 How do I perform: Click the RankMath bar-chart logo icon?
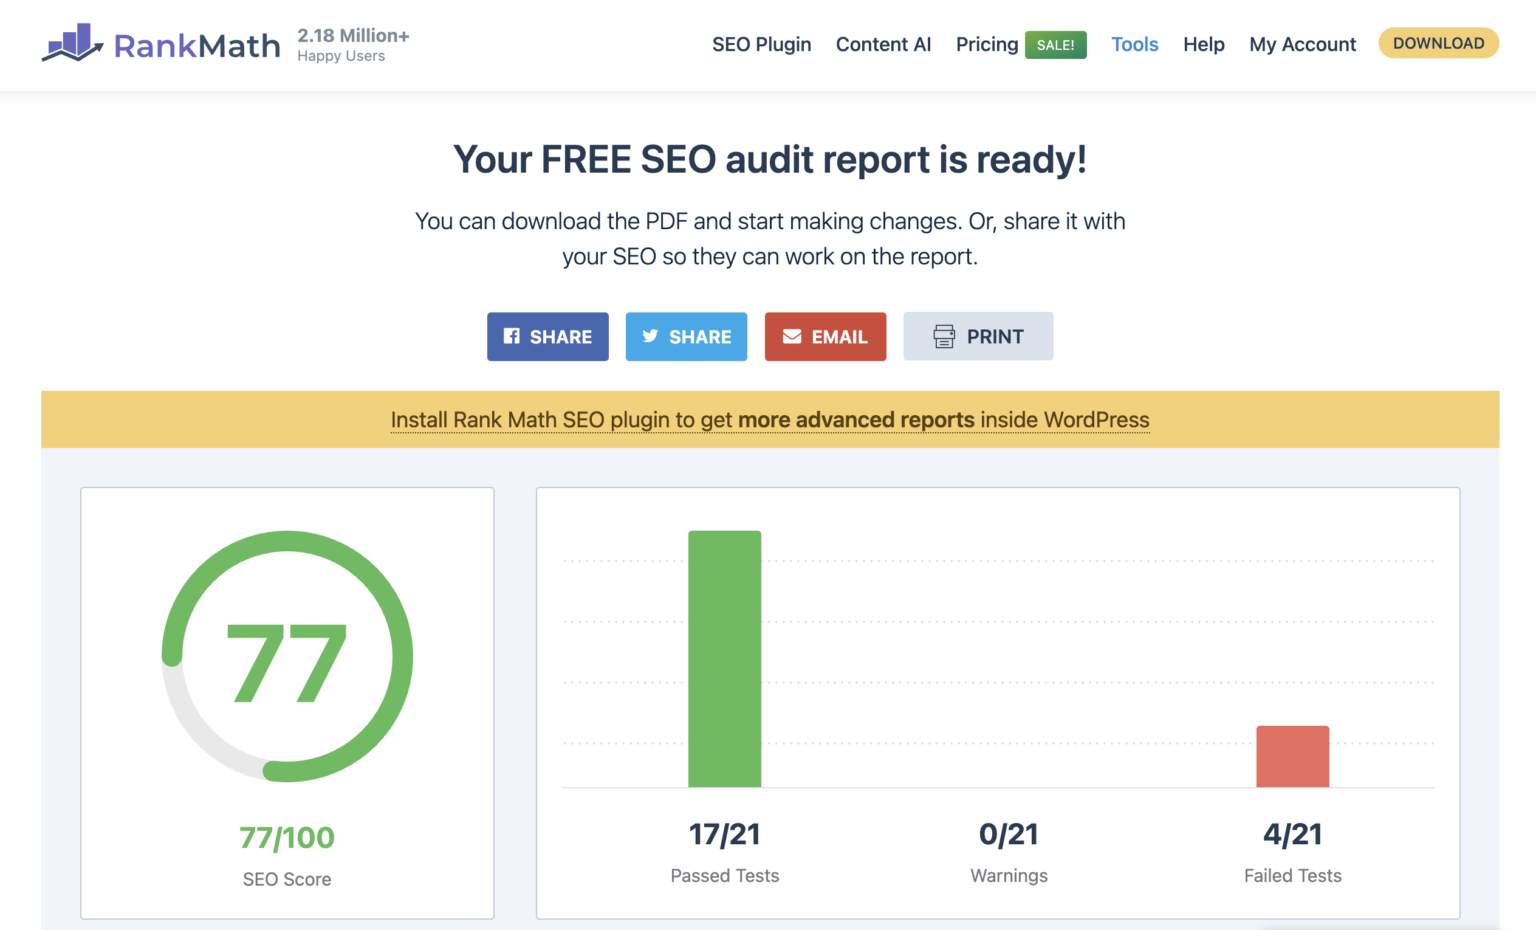(x=70, y=44)
